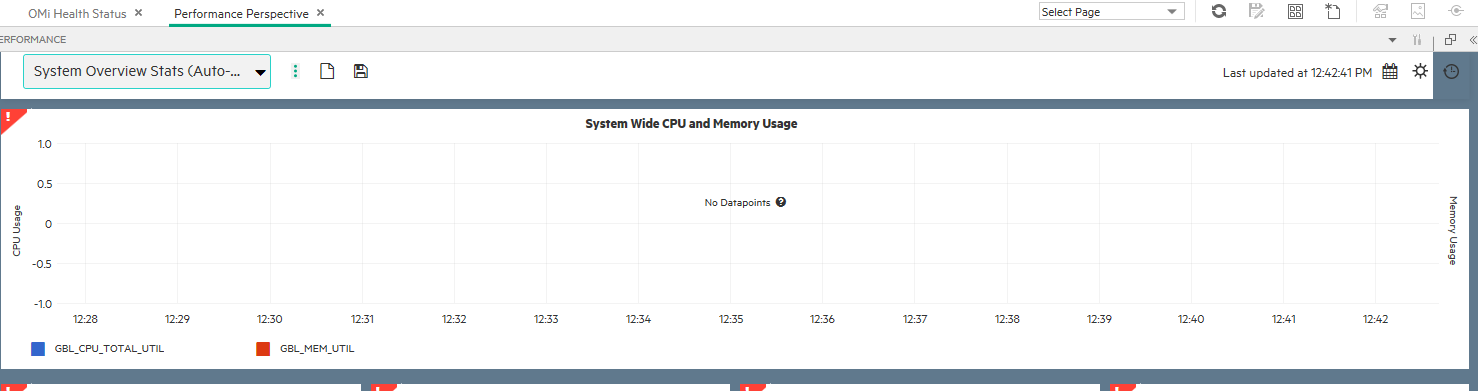
Task: Click the clock history icon
Action: click(x=1451, y=71)
